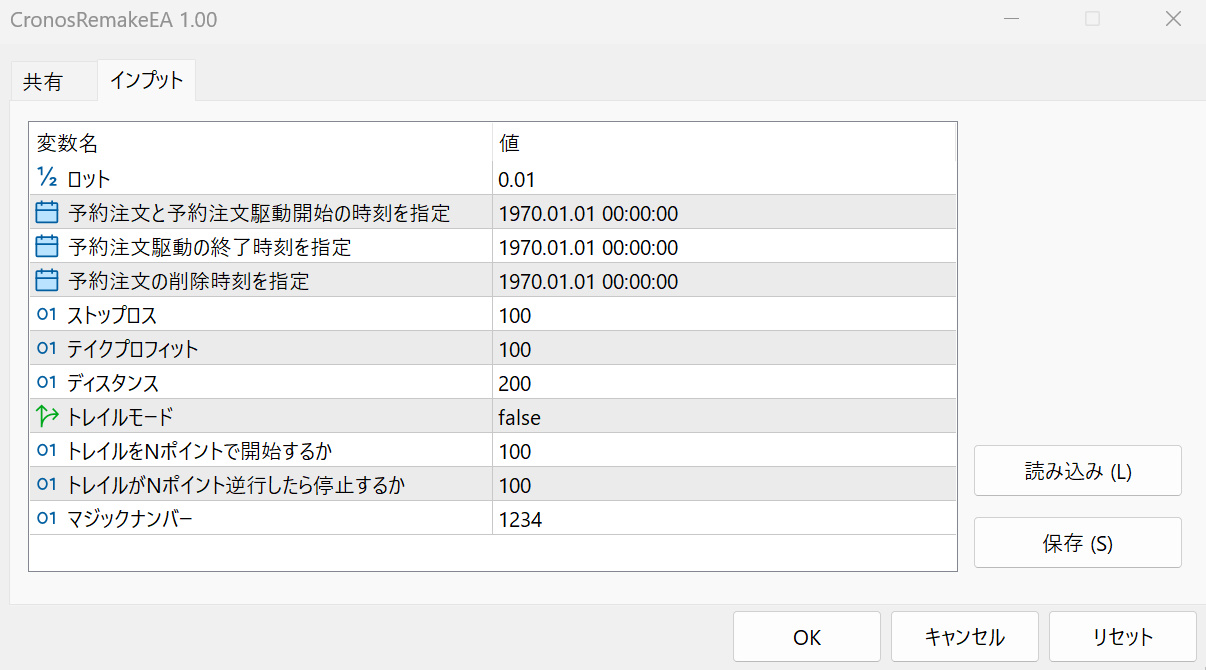Click the integer icon beside マジックナンバー

tap(47, 519)
